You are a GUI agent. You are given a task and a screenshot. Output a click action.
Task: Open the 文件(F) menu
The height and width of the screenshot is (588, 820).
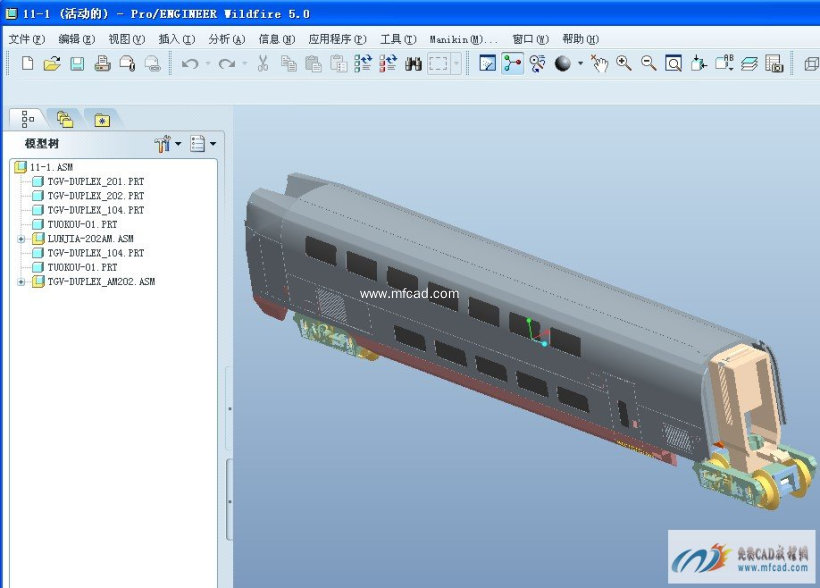tap(27, 39)
